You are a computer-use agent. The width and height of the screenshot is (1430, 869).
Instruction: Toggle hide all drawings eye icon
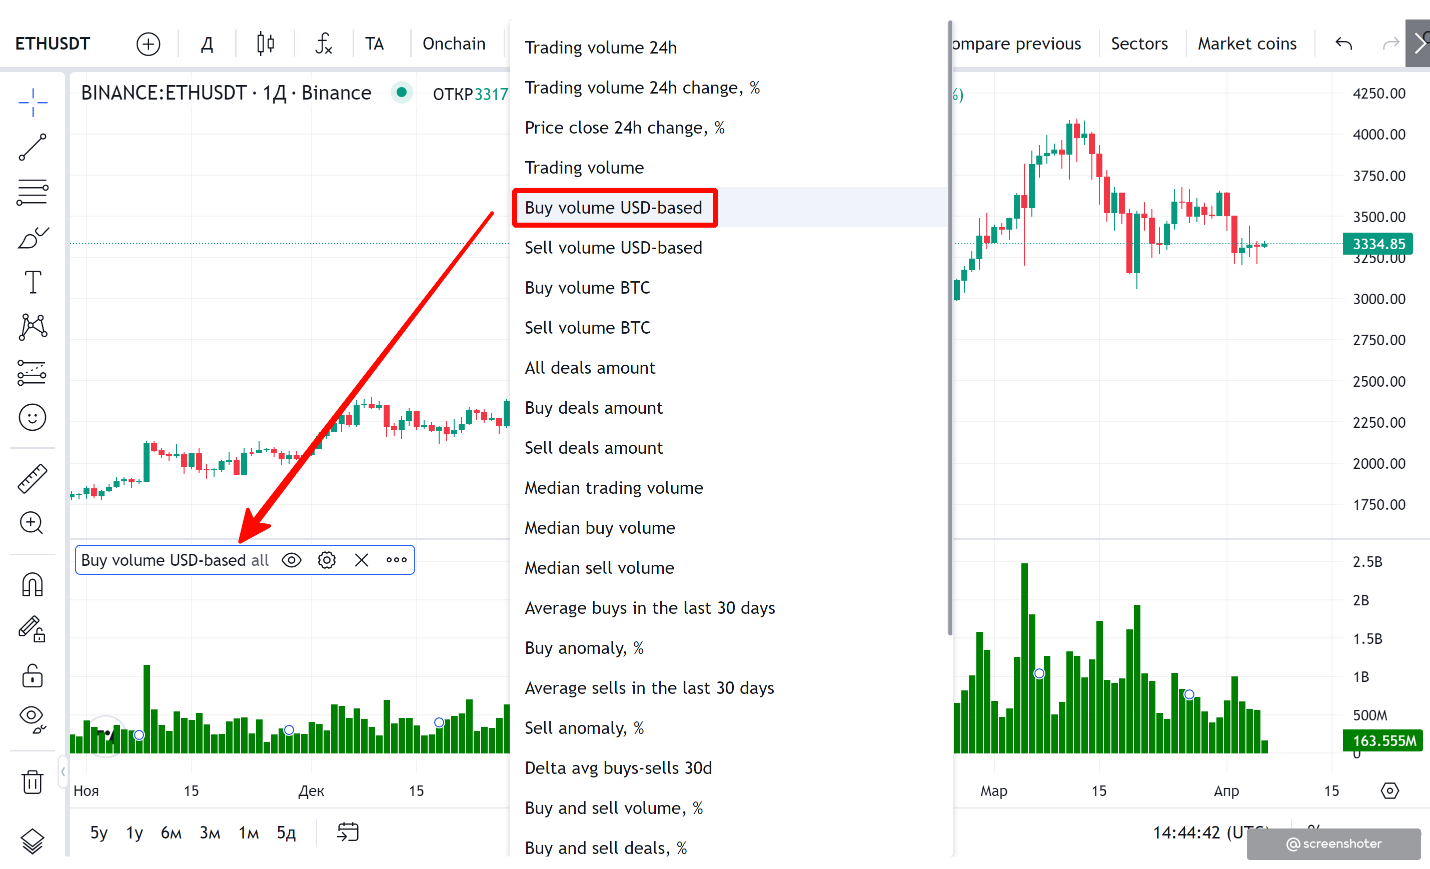(32, 718)
